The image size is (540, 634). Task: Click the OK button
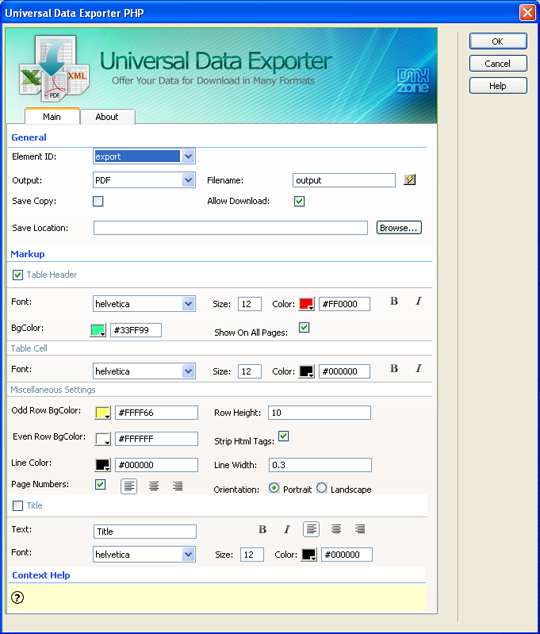(x=498, y=41)
